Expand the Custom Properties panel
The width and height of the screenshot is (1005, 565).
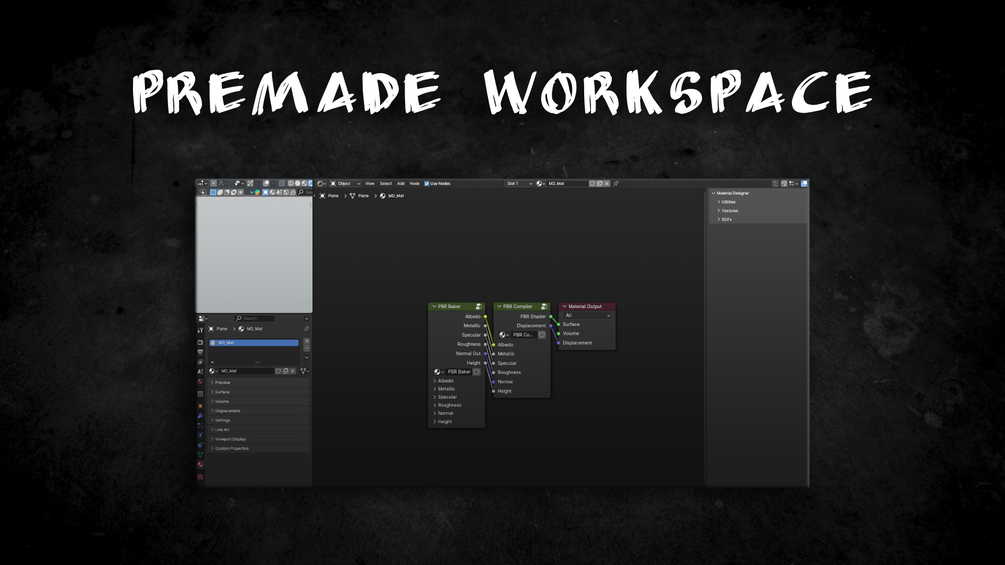[259, 449]
